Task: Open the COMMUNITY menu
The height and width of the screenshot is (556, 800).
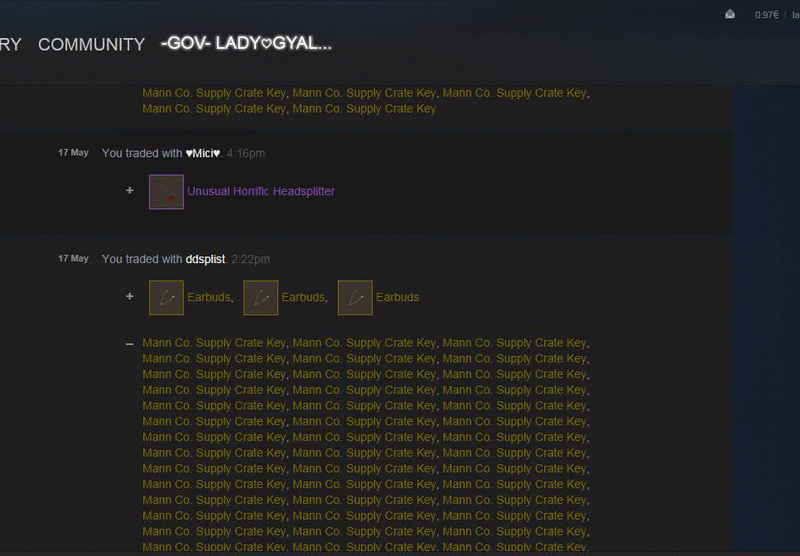Action: click(91, 44)
